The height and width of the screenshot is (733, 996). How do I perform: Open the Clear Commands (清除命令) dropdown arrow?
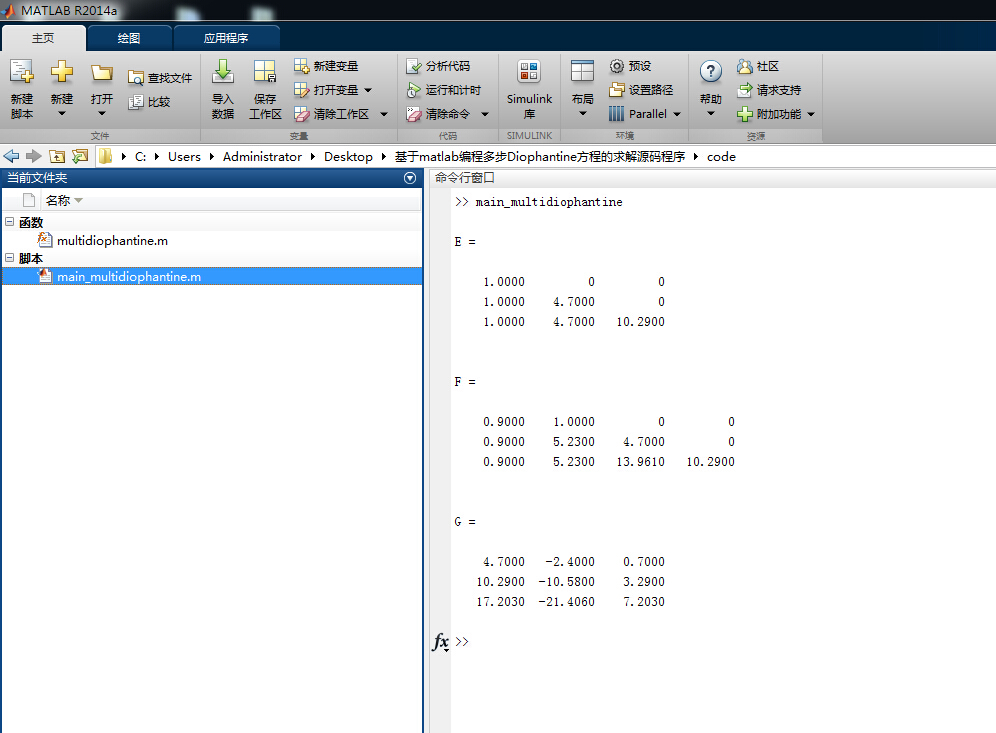pyautogui.click(x=485, y=114)
